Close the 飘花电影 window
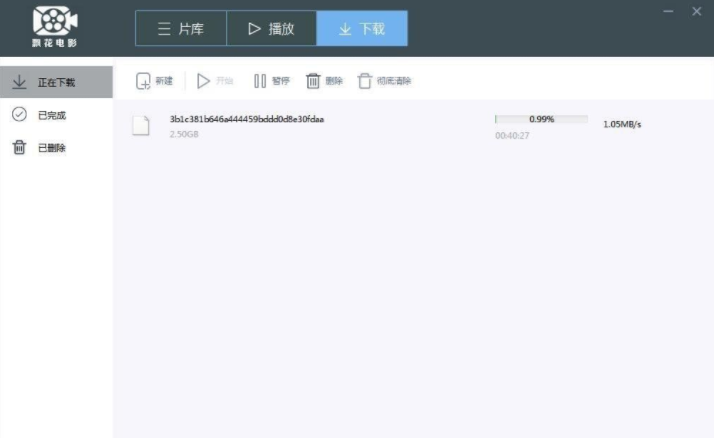 point(697,11)
